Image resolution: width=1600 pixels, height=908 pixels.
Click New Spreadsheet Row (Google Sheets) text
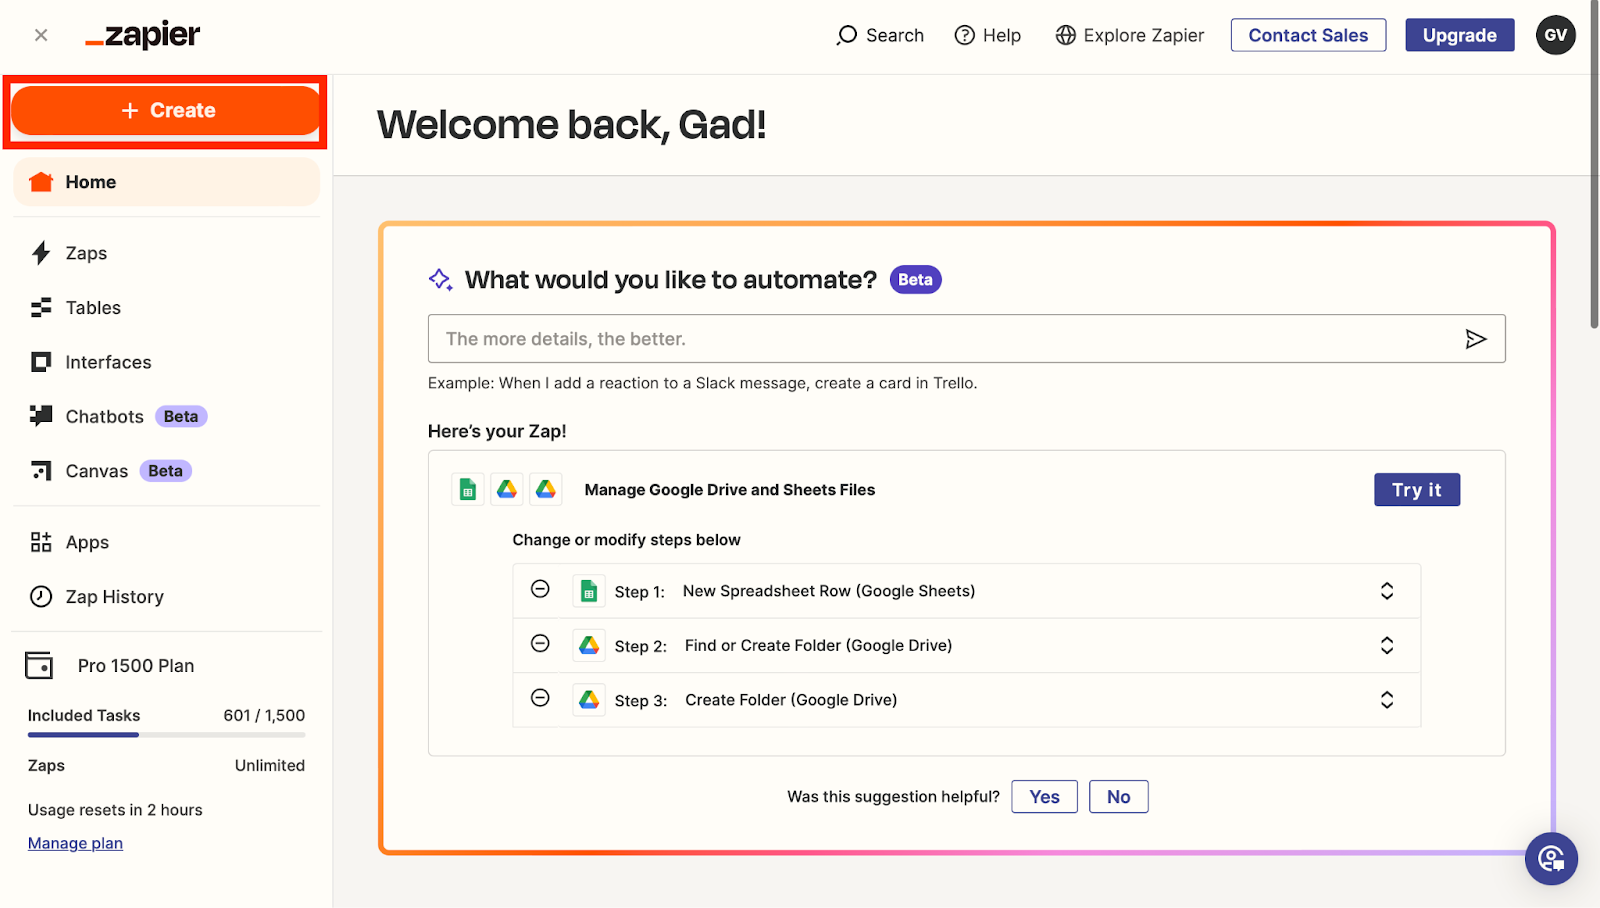coord(829,591)
